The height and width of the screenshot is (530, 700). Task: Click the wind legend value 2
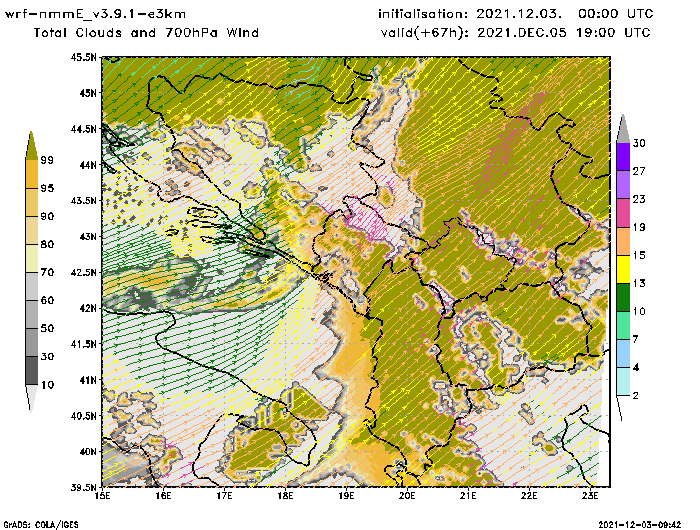coord(636,396)
